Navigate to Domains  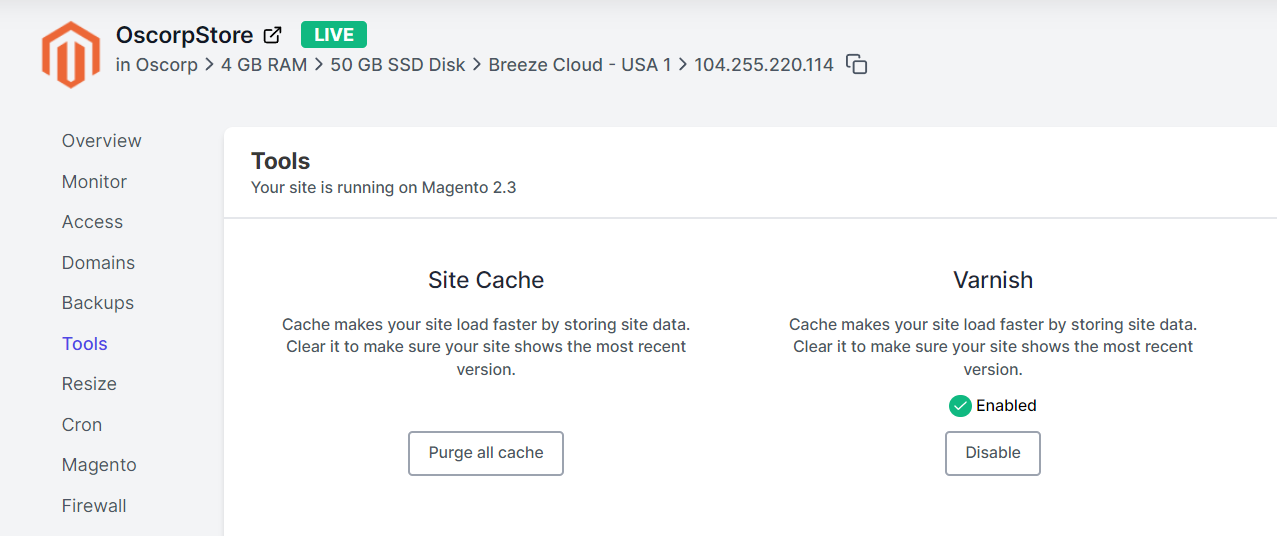click(98, 263)
